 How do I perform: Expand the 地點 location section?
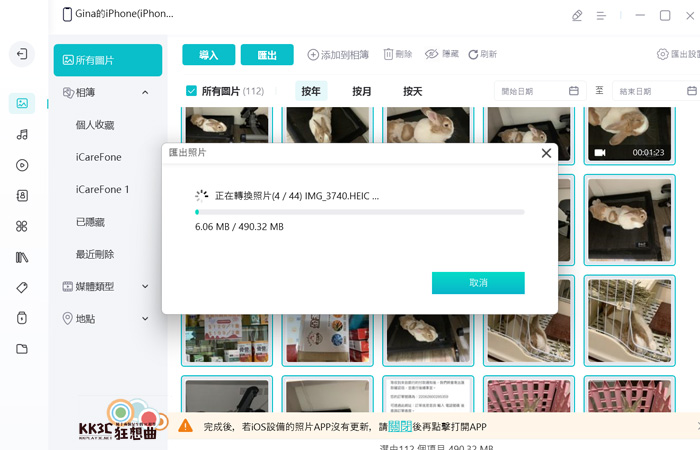coord(145,318)
